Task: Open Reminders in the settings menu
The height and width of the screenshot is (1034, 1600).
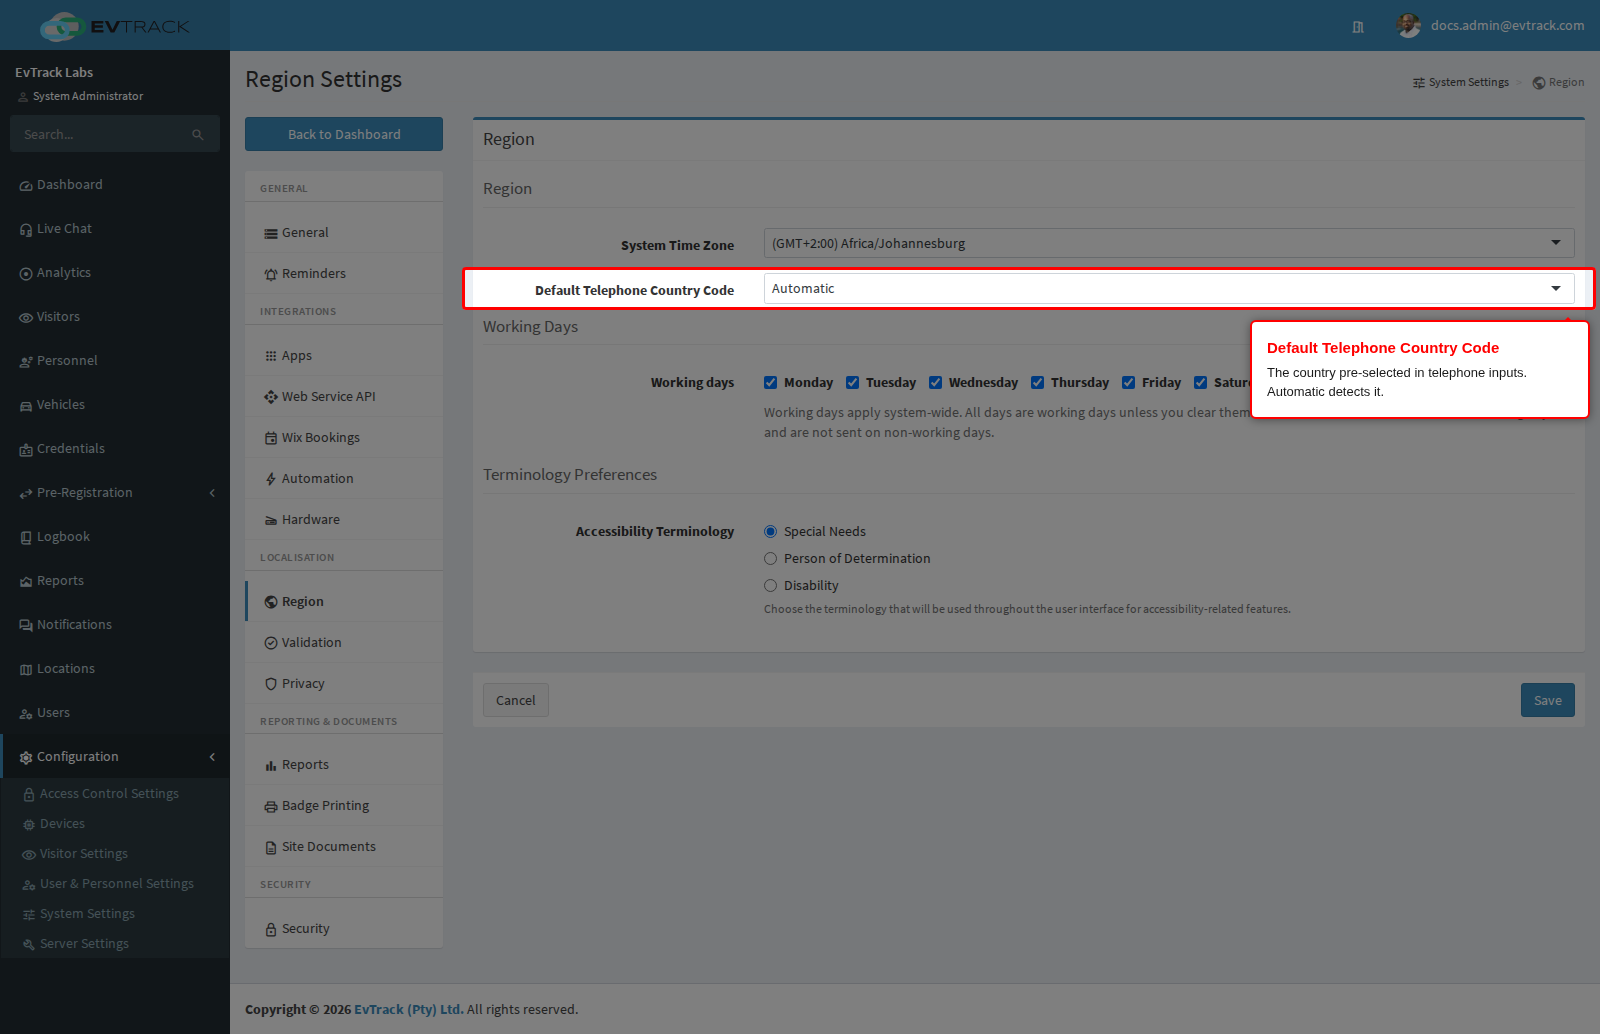Action: click(344, 274)
